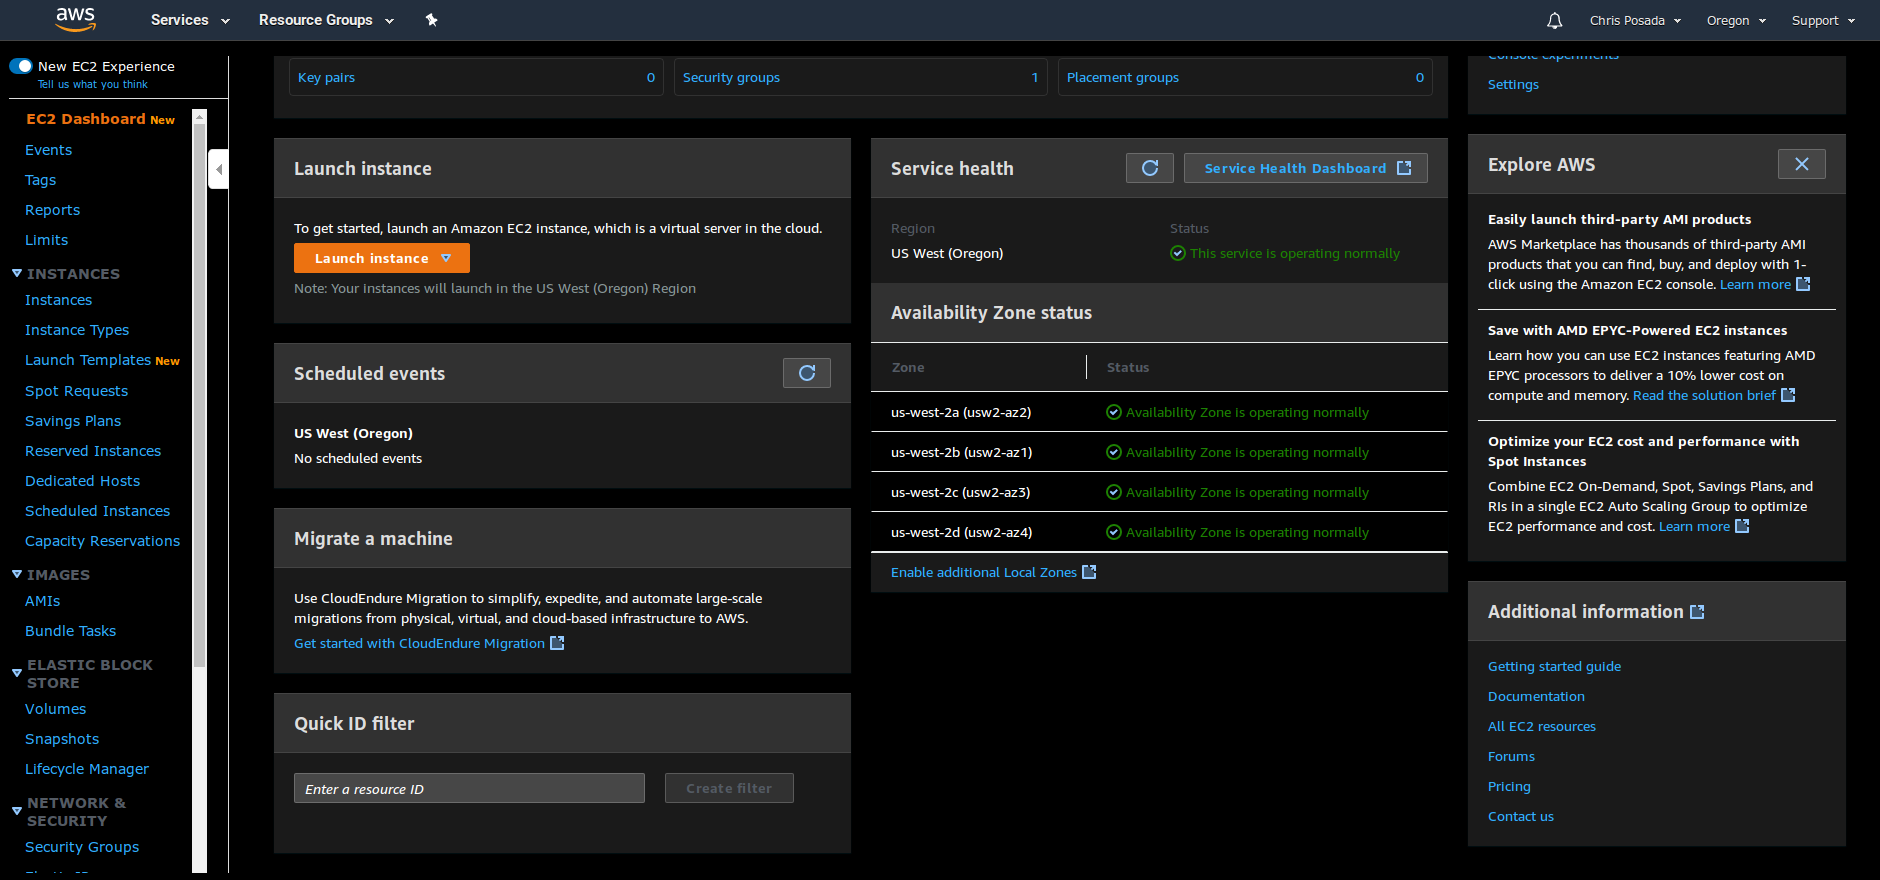The width and height of the screenshot is (1880, 880).
Task: Open the Documentation link
Action: pos(1536,696)
